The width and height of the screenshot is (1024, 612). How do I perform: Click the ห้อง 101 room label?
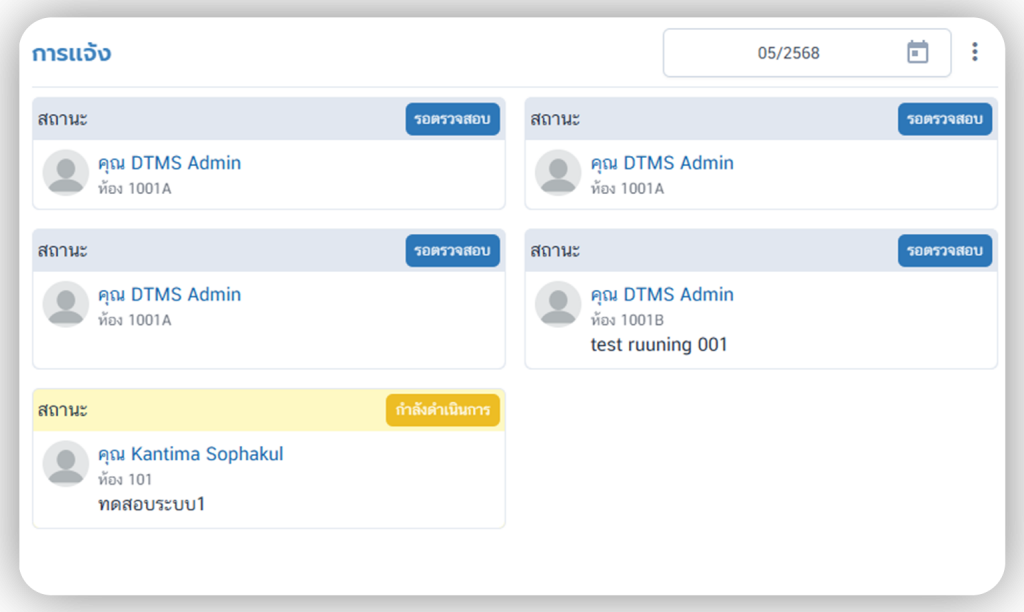[125, 480]
